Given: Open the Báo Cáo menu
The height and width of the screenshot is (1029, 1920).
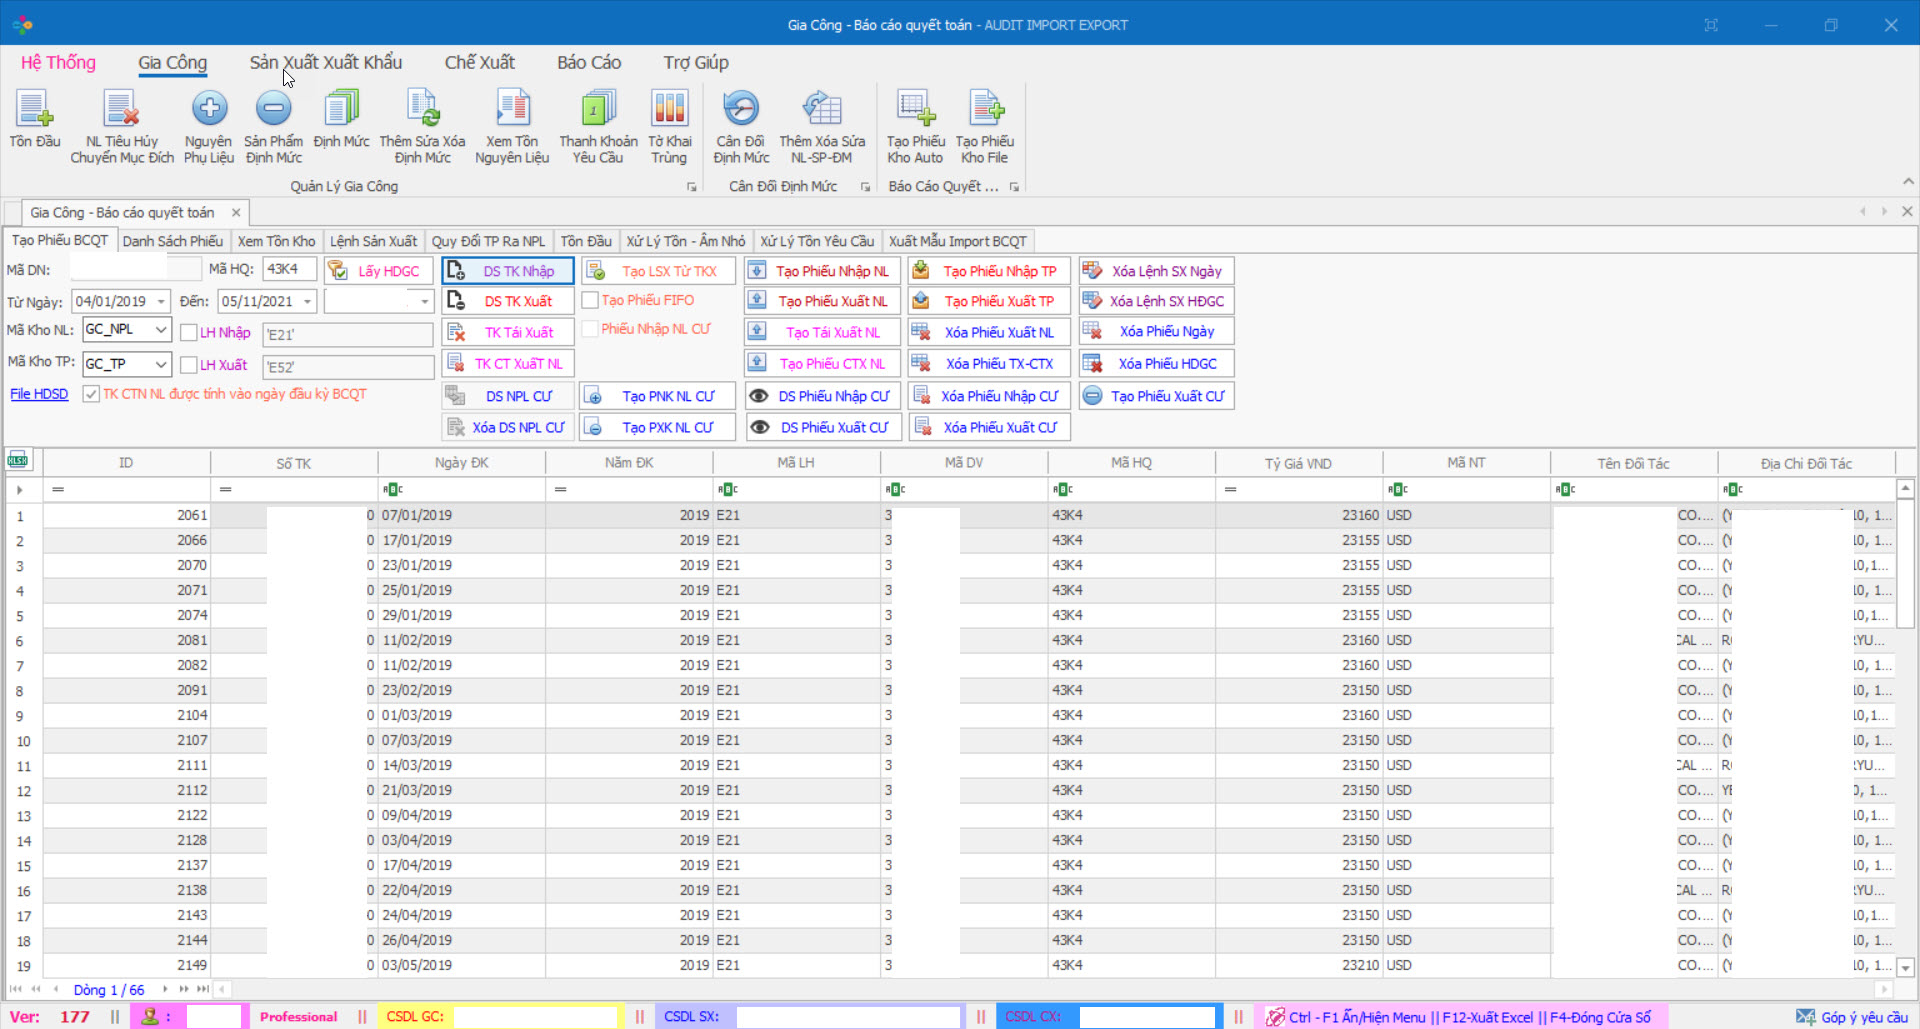Looking at the screenshot, I should point(588,62).
